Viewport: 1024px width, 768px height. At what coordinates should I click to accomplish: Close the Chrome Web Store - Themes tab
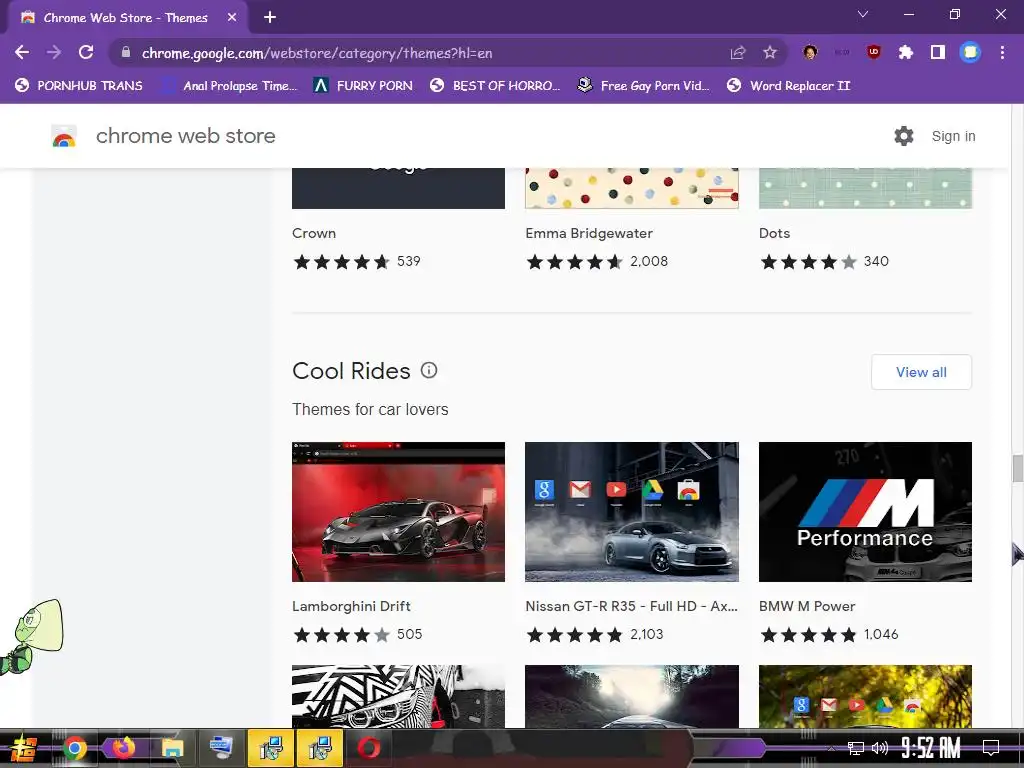coord(232,18)
